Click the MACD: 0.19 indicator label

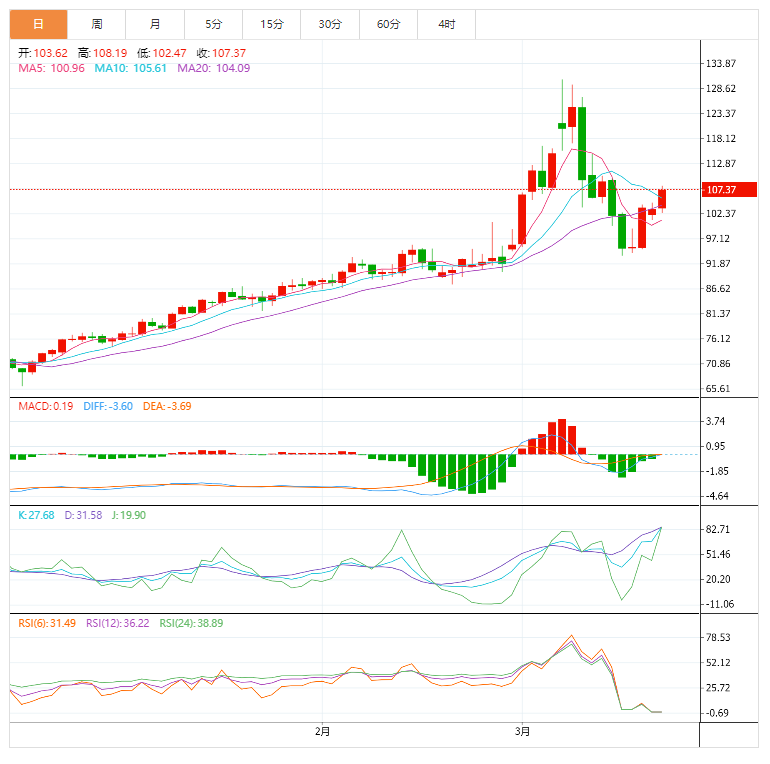pyautogui.click(x=46, y=406)
